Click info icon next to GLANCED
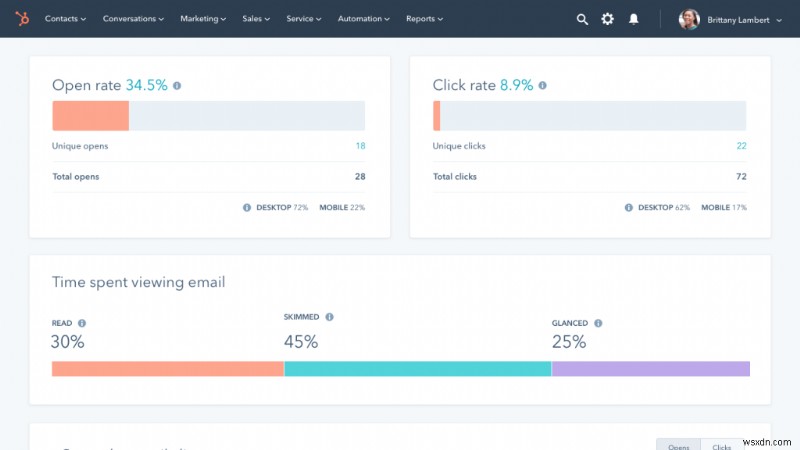 598,323
